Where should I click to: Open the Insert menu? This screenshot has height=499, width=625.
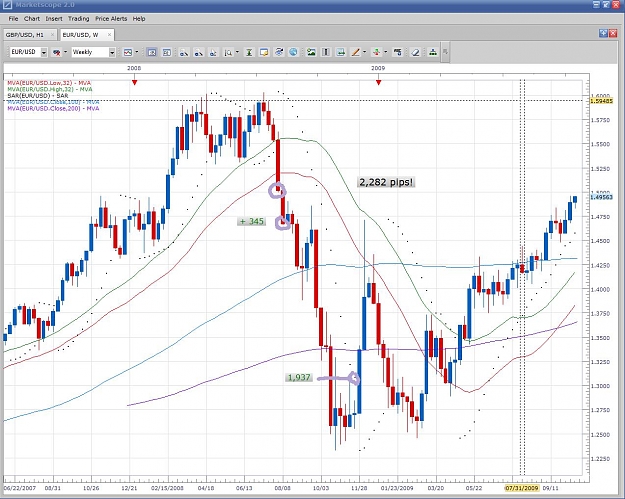pyautogui.click(x=54, y=19)
